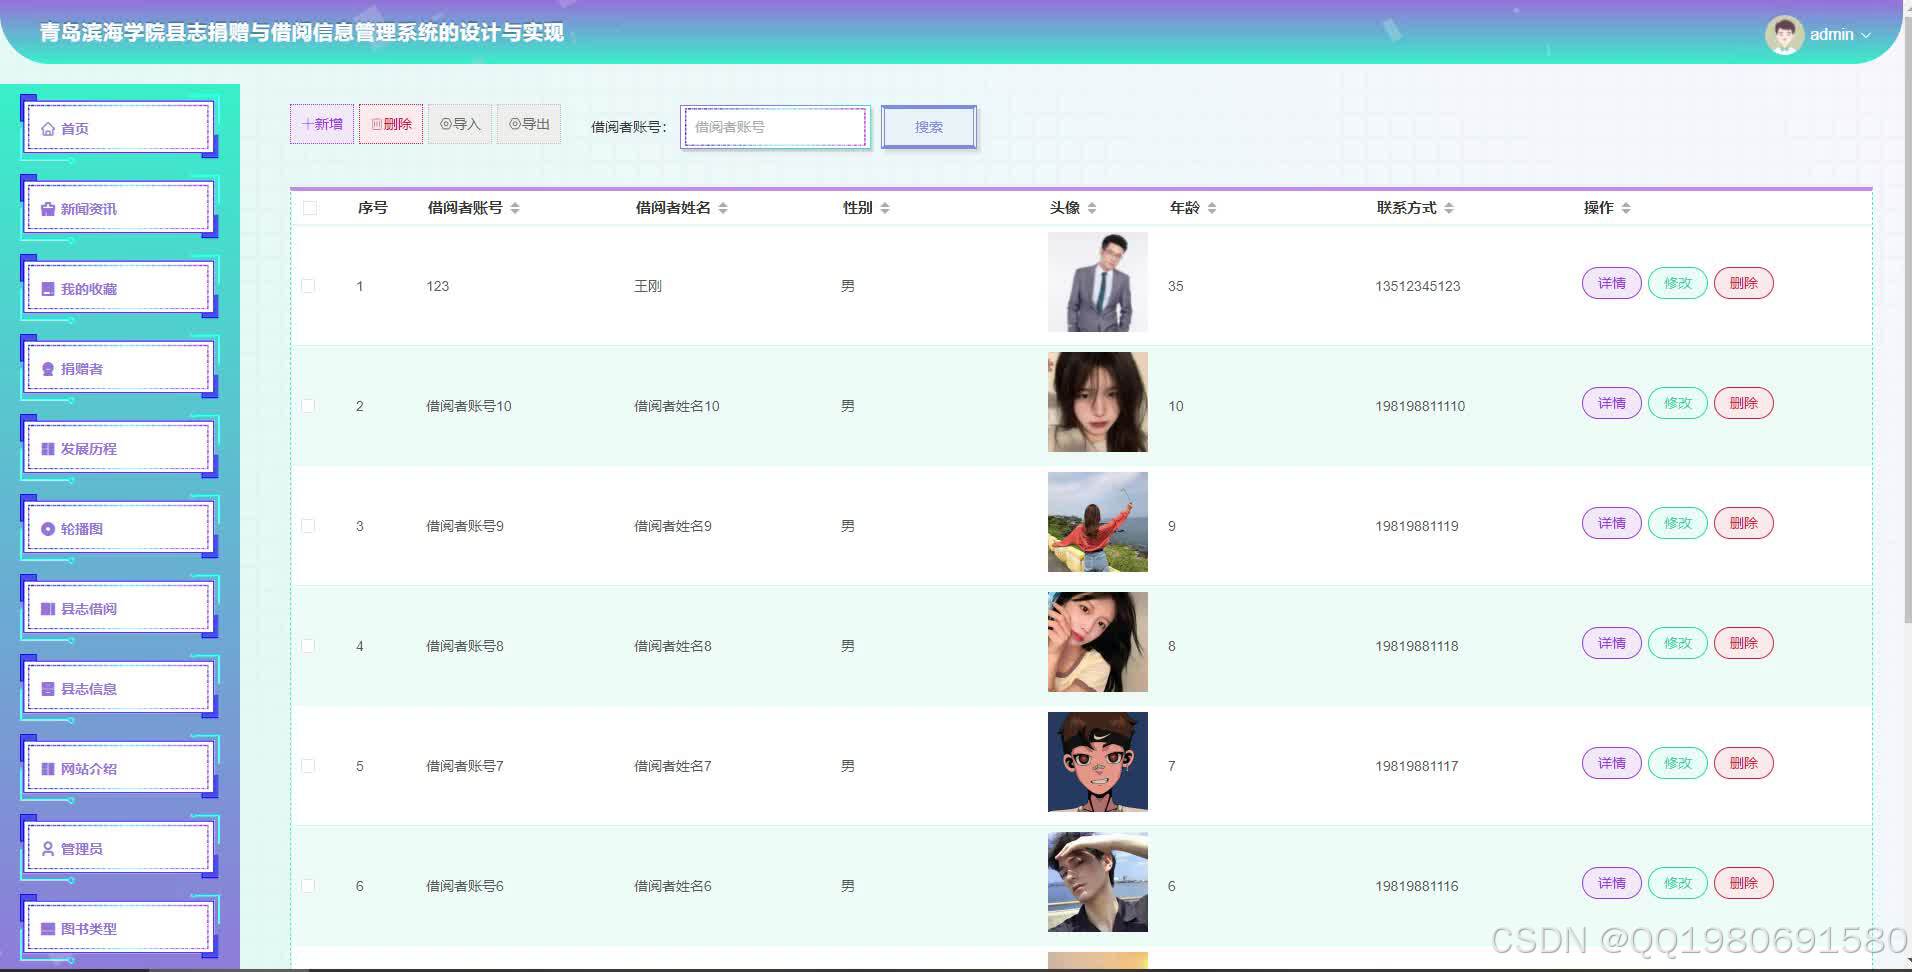
Task: Tick the select-all checkbox in table header
Action: pos(310,208)
